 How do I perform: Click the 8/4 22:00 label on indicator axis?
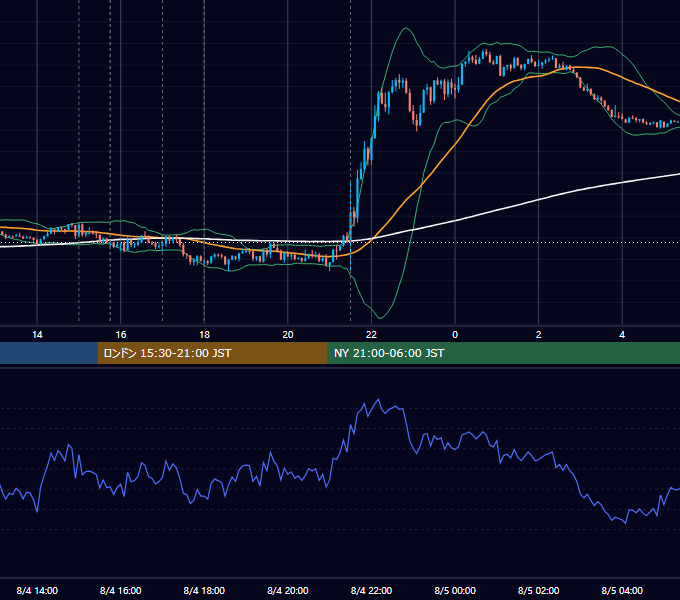[x=371, y=590]
